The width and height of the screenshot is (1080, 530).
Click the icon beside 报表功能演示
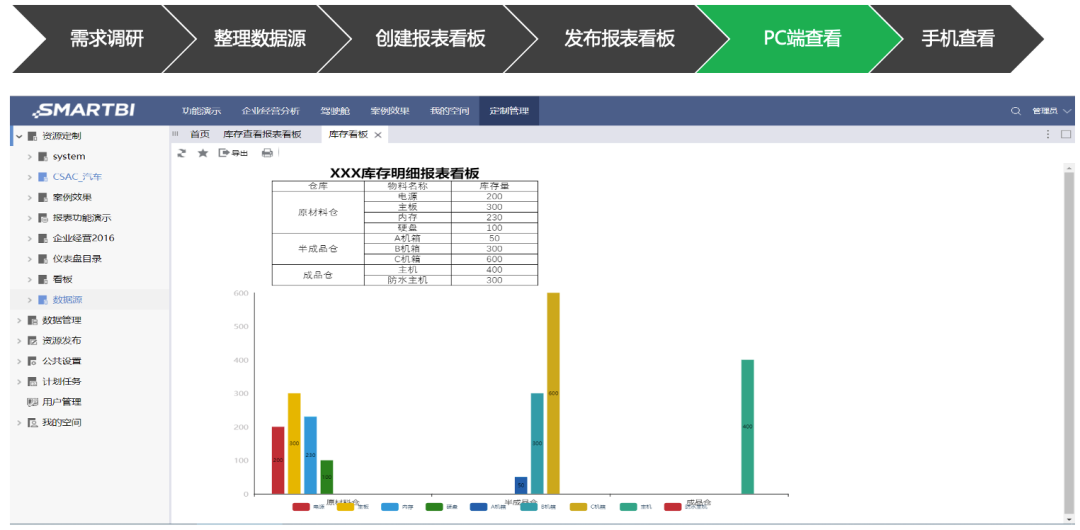pos(43,218)
